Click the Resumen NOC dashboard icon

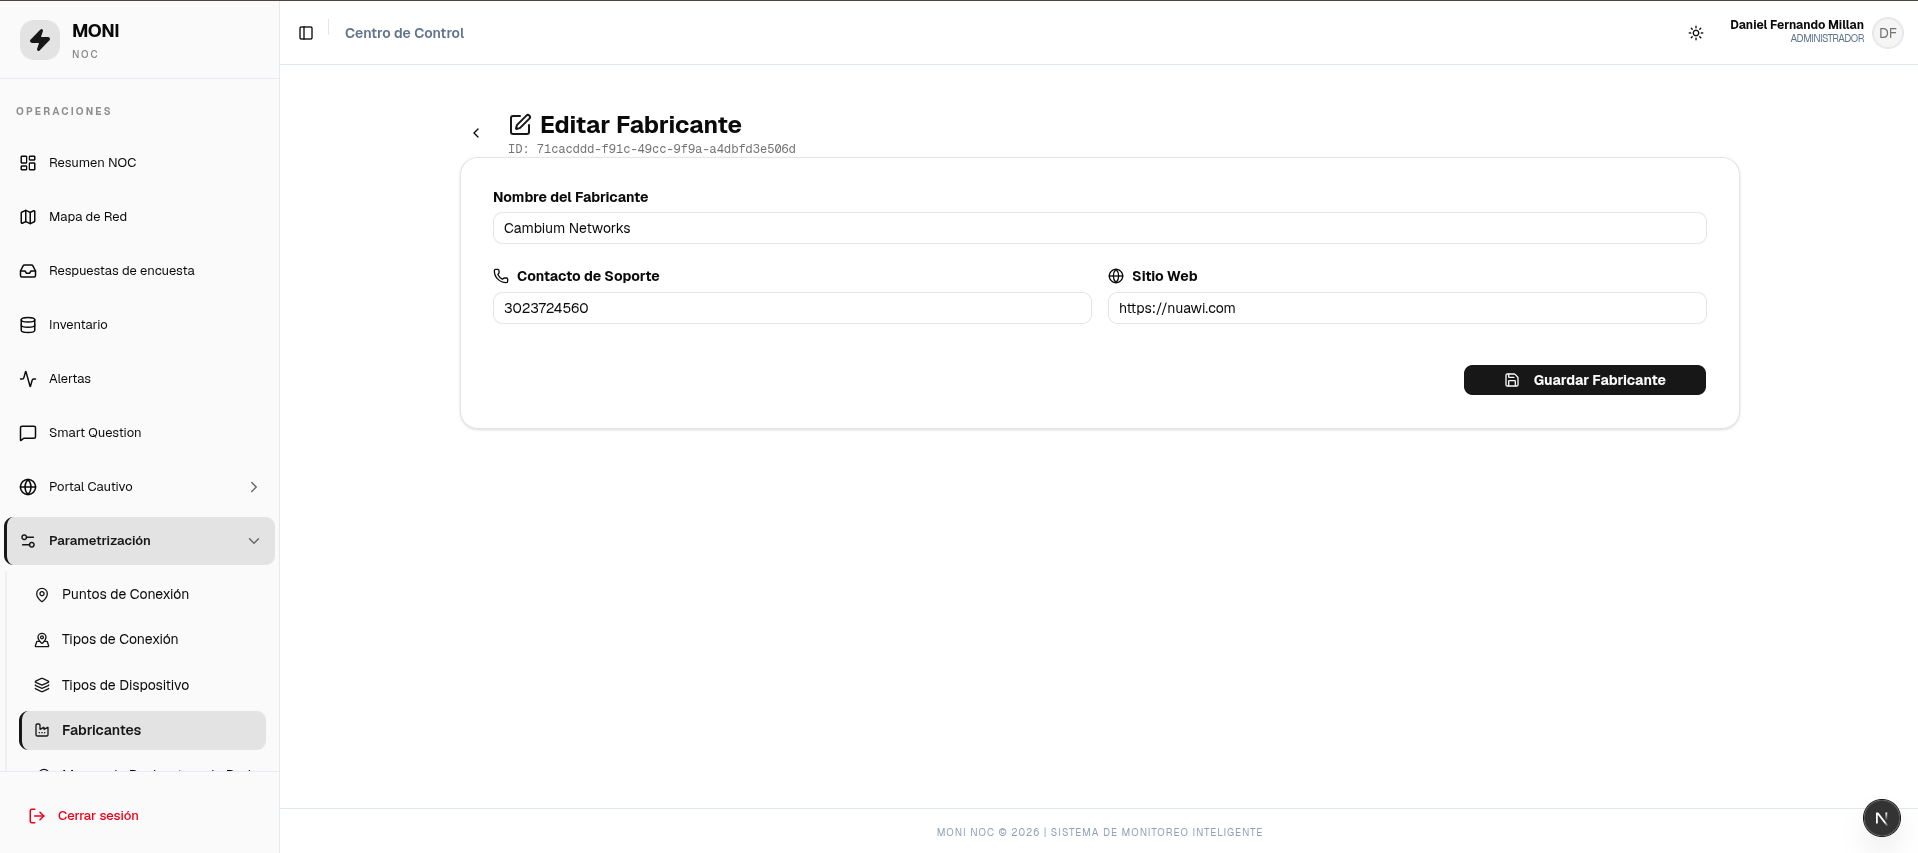[28, 163]
